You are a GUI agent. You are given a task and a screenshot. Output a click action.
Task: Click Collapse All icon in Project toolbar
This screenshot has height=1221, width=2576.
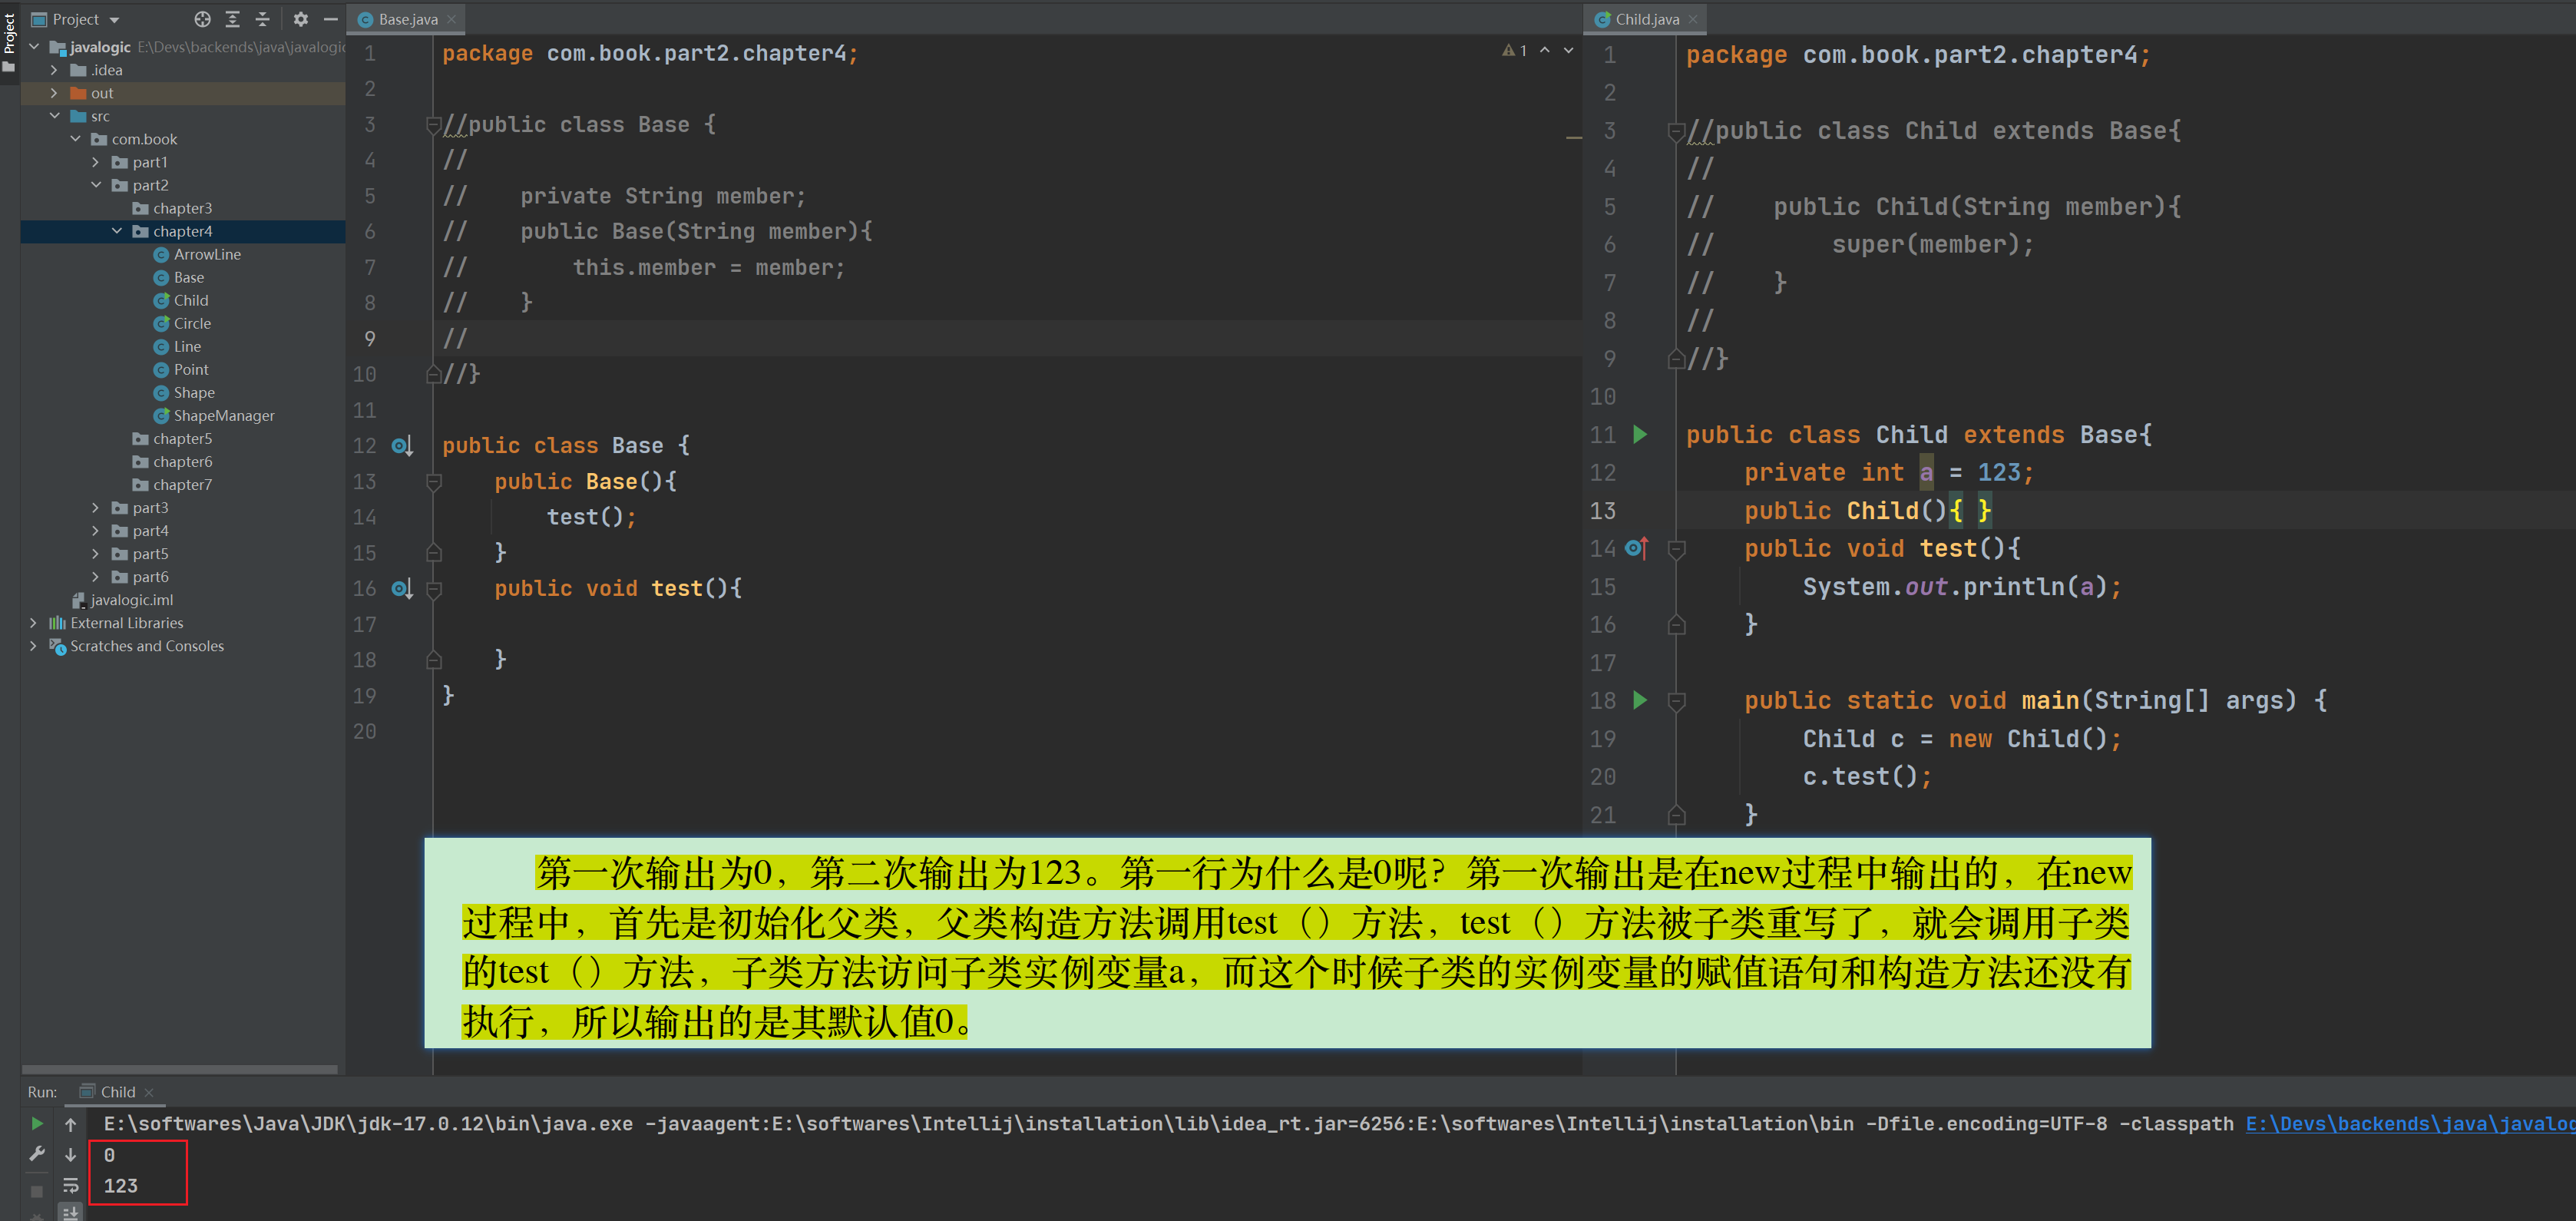pyautogui.click(x=262, y=19)
